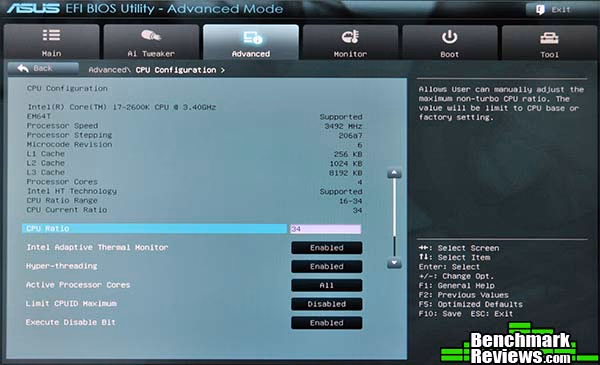
Task: Click the Microcode Revision label
Action: click(69, 144)
